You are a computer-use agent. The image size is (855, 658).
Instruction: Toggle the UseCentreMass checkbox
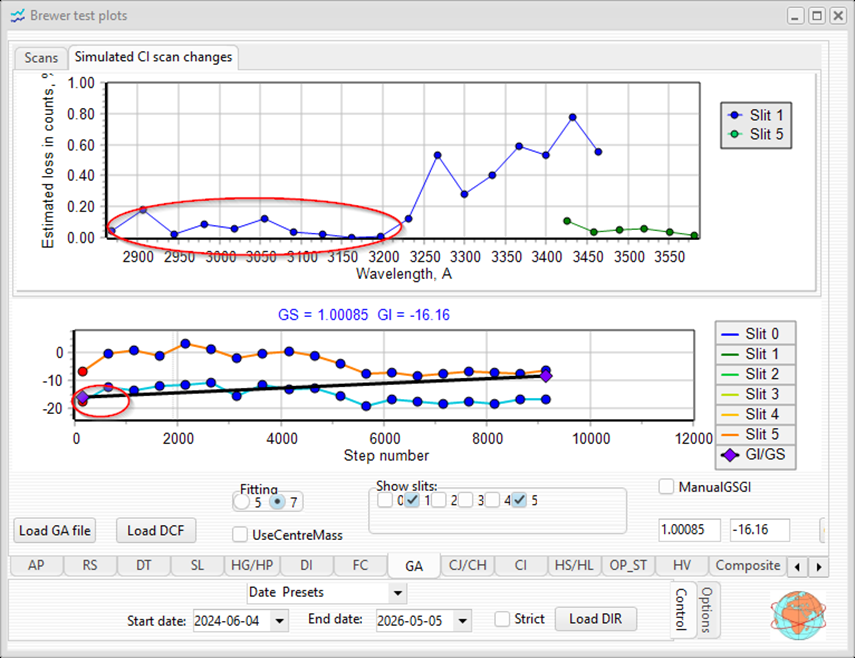[240, 534]
